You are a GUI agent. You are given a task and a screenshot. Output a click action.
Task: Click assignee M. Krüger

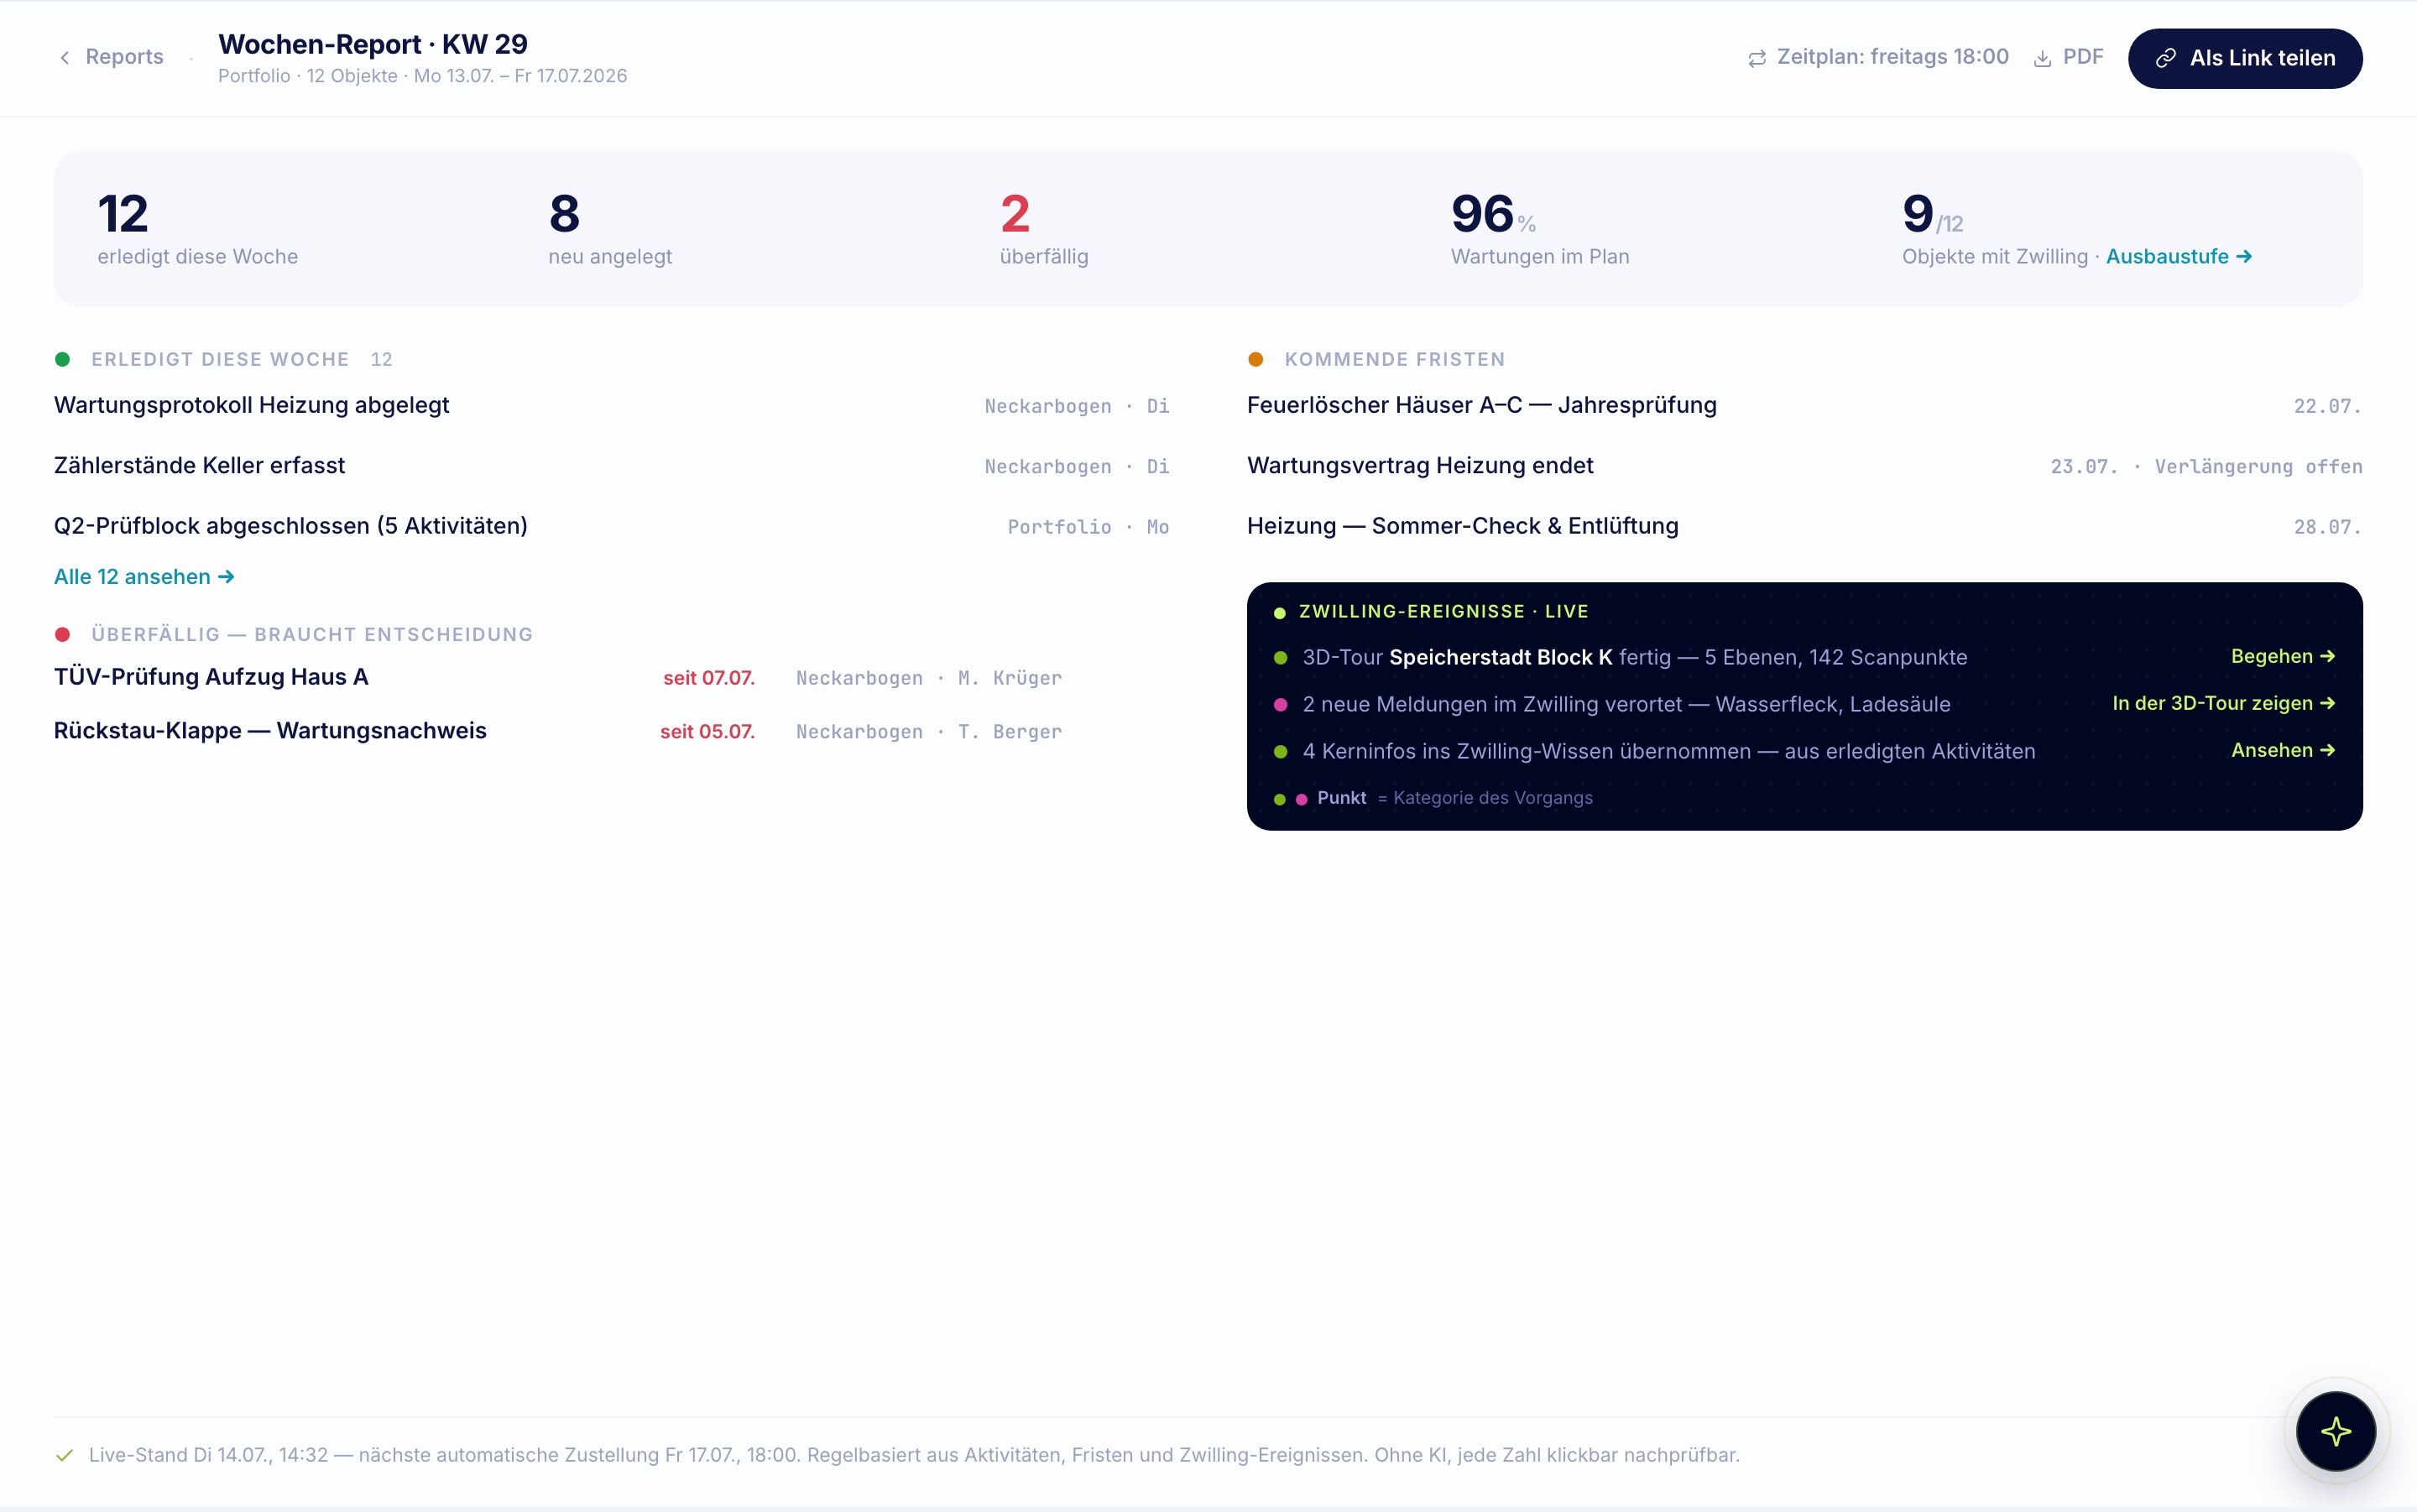pos(1009,678)
